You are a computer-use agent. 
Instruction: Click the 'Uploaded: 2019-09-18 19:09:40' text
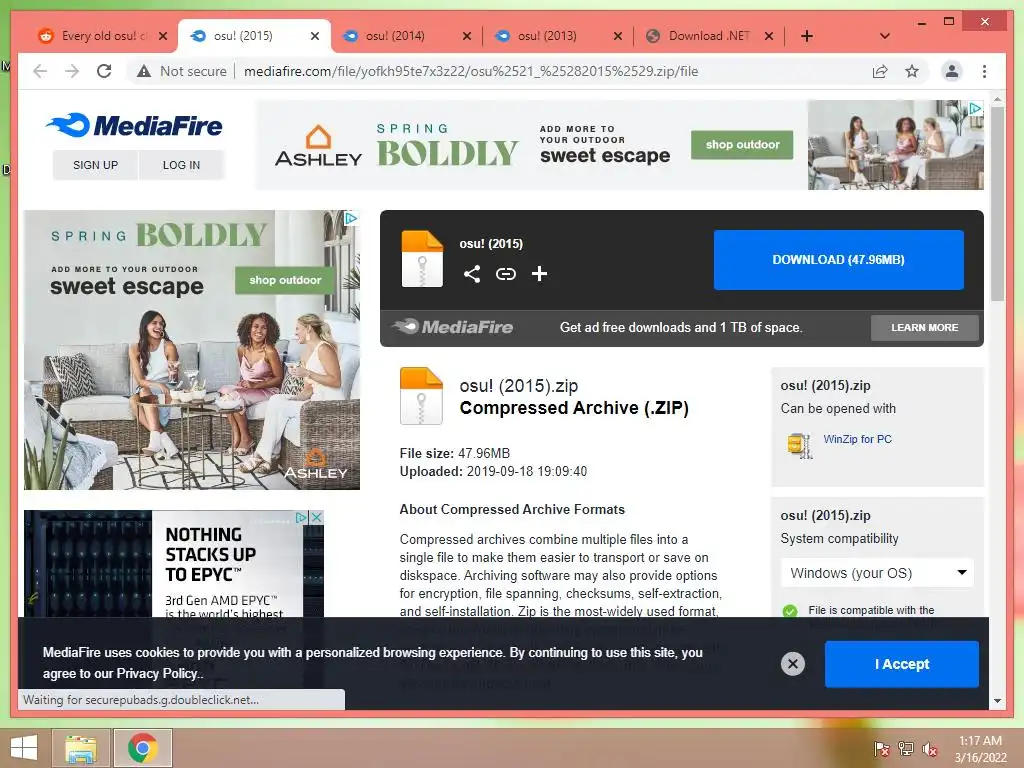point(493,472)
